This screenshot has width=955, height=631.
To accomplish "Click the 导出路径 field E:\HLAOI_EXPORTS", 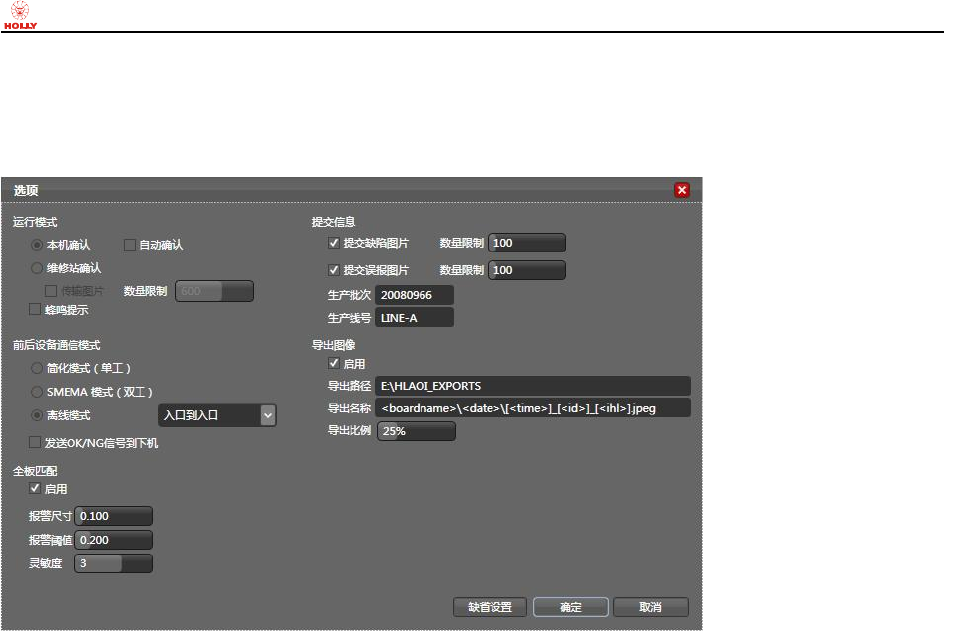I will [533, 386].
